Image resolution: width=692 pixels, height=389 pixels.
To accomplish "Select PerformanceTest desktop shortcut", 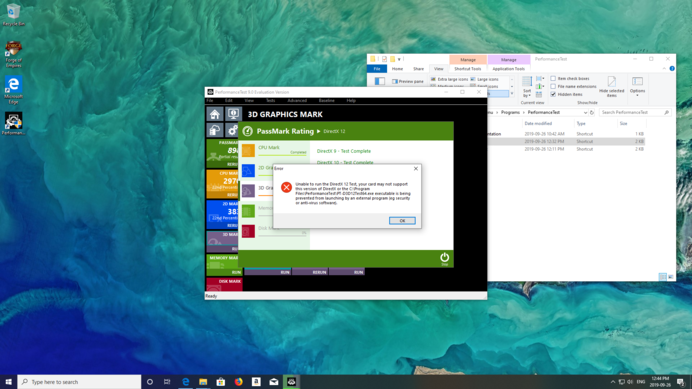I will (13, 123).
